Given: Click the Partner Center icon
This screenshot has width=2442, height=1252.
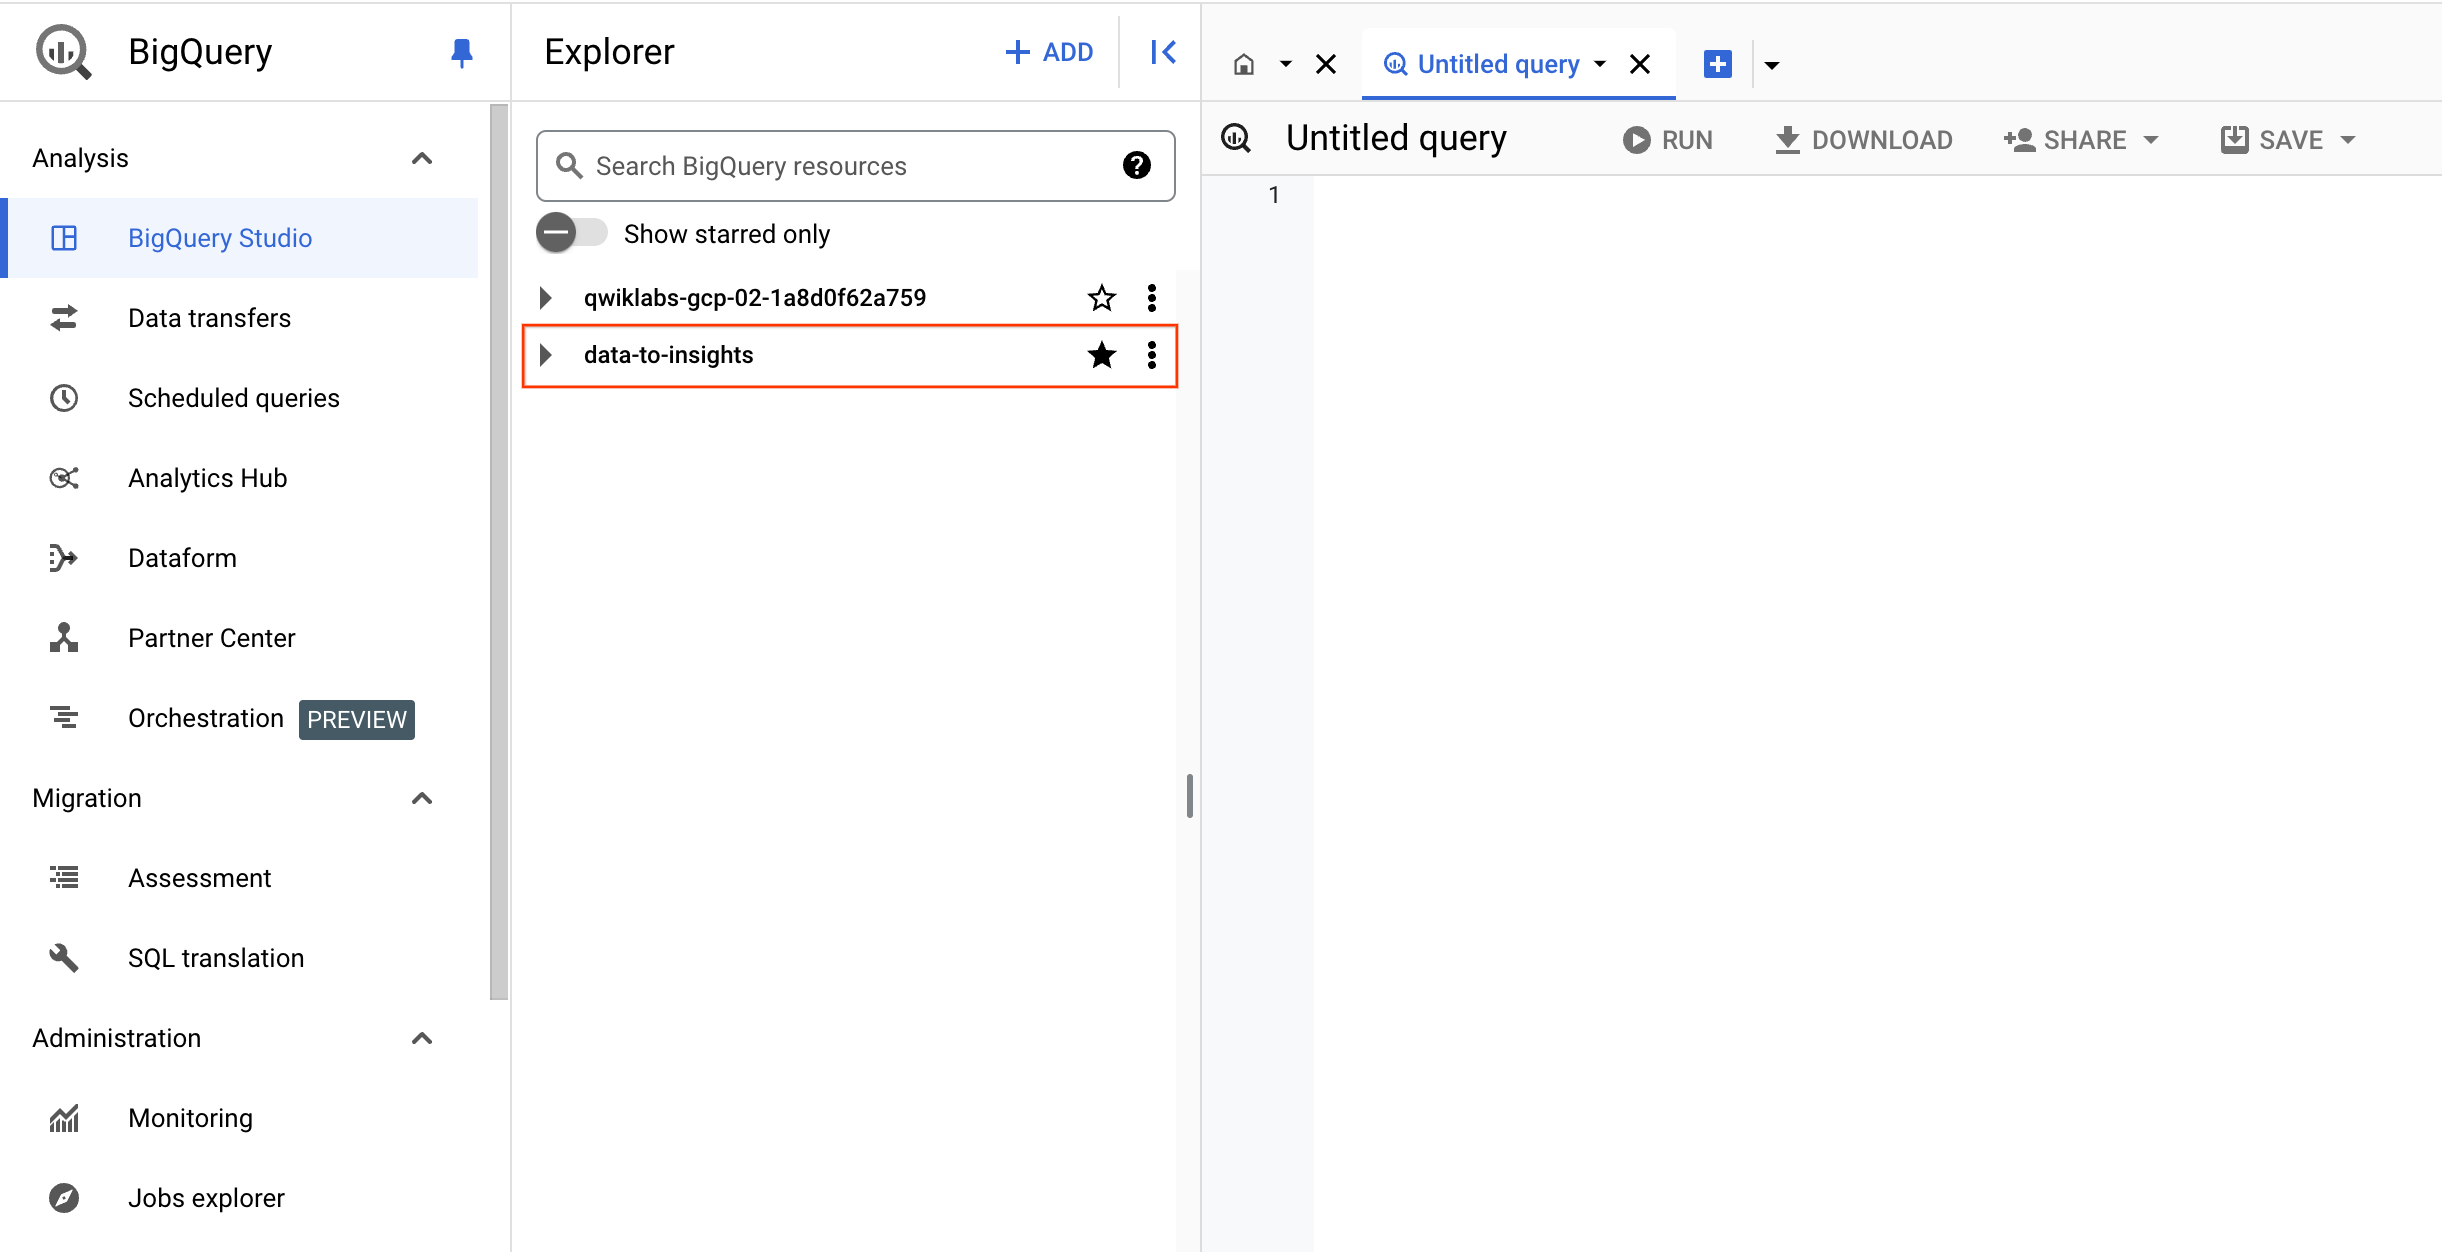Looking at the screenshot, I should tap(64, 638).
